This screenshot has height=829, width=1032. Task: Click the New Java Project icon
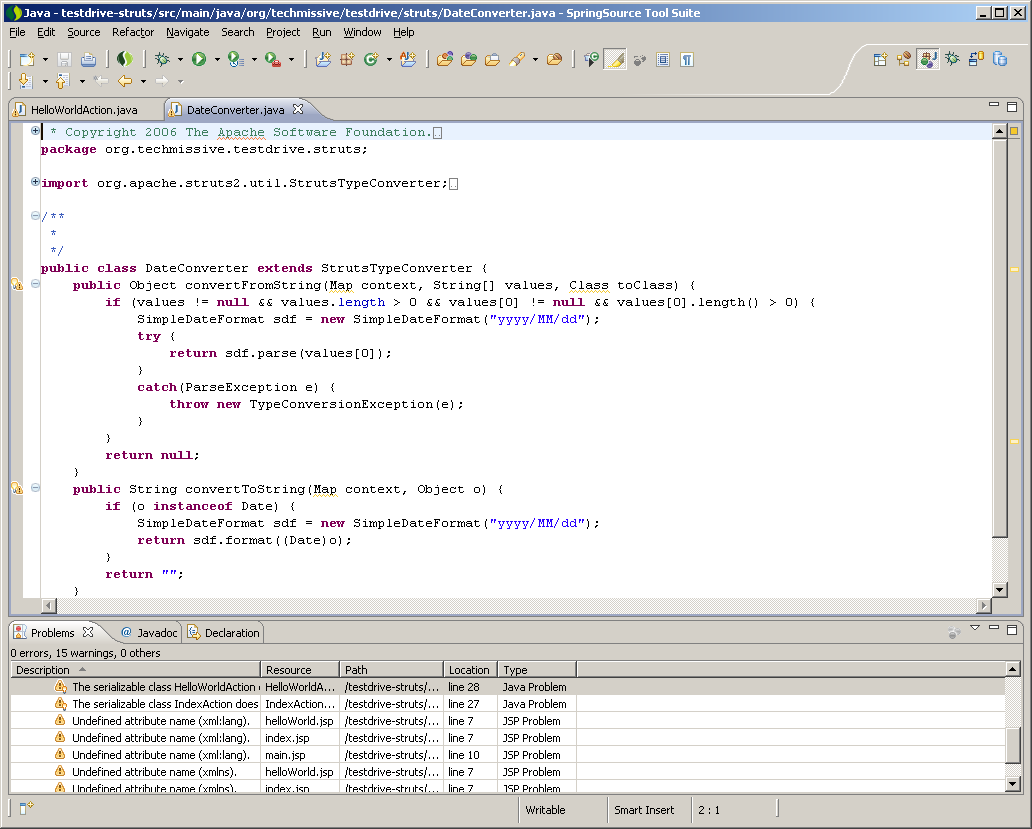click(323, 60)
